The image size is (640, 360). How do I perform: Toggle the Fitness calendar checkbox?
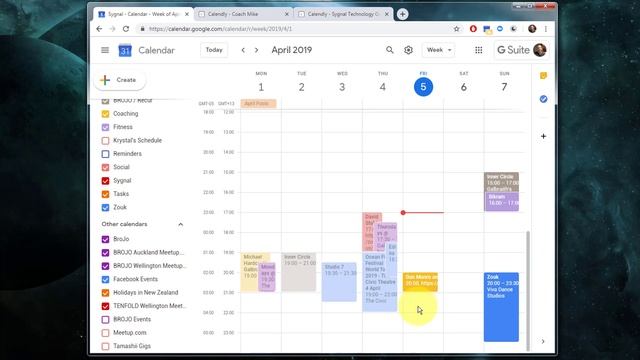[105, 127]
